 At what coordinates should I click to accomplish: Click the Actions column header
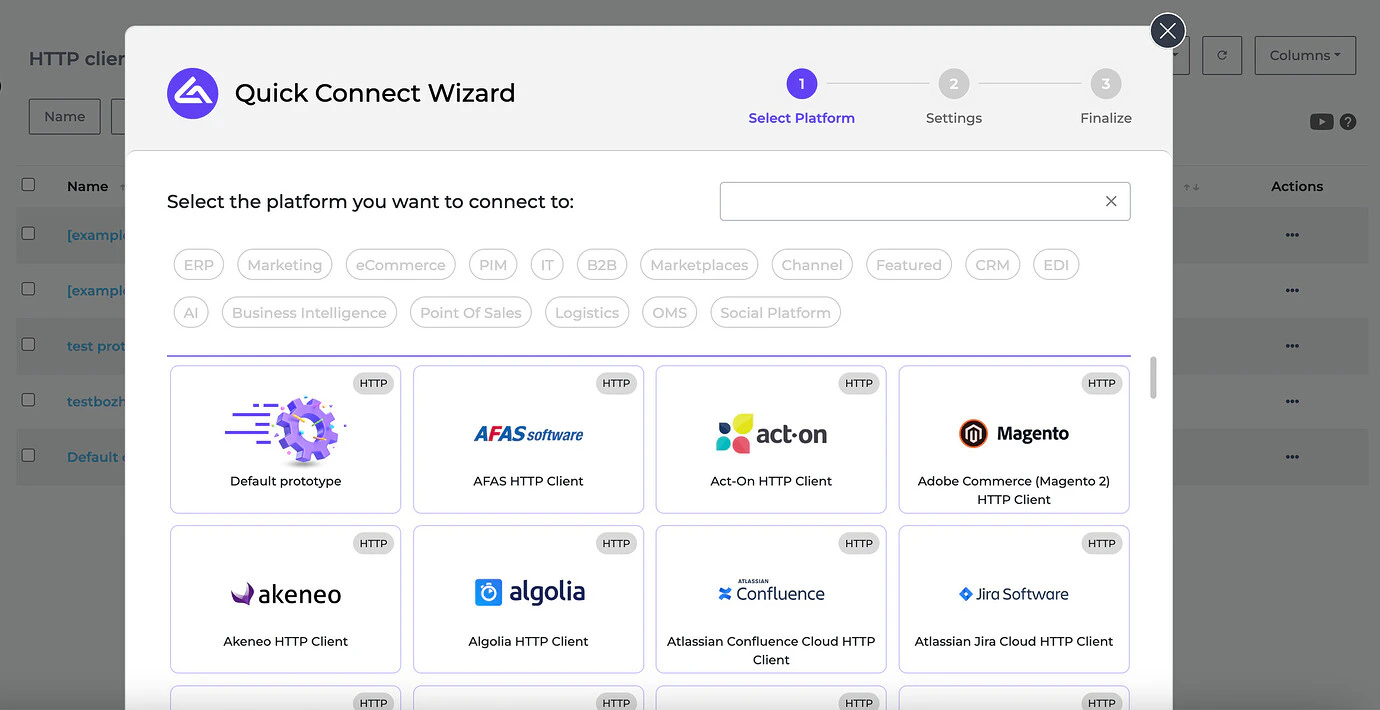[1297, 186]
